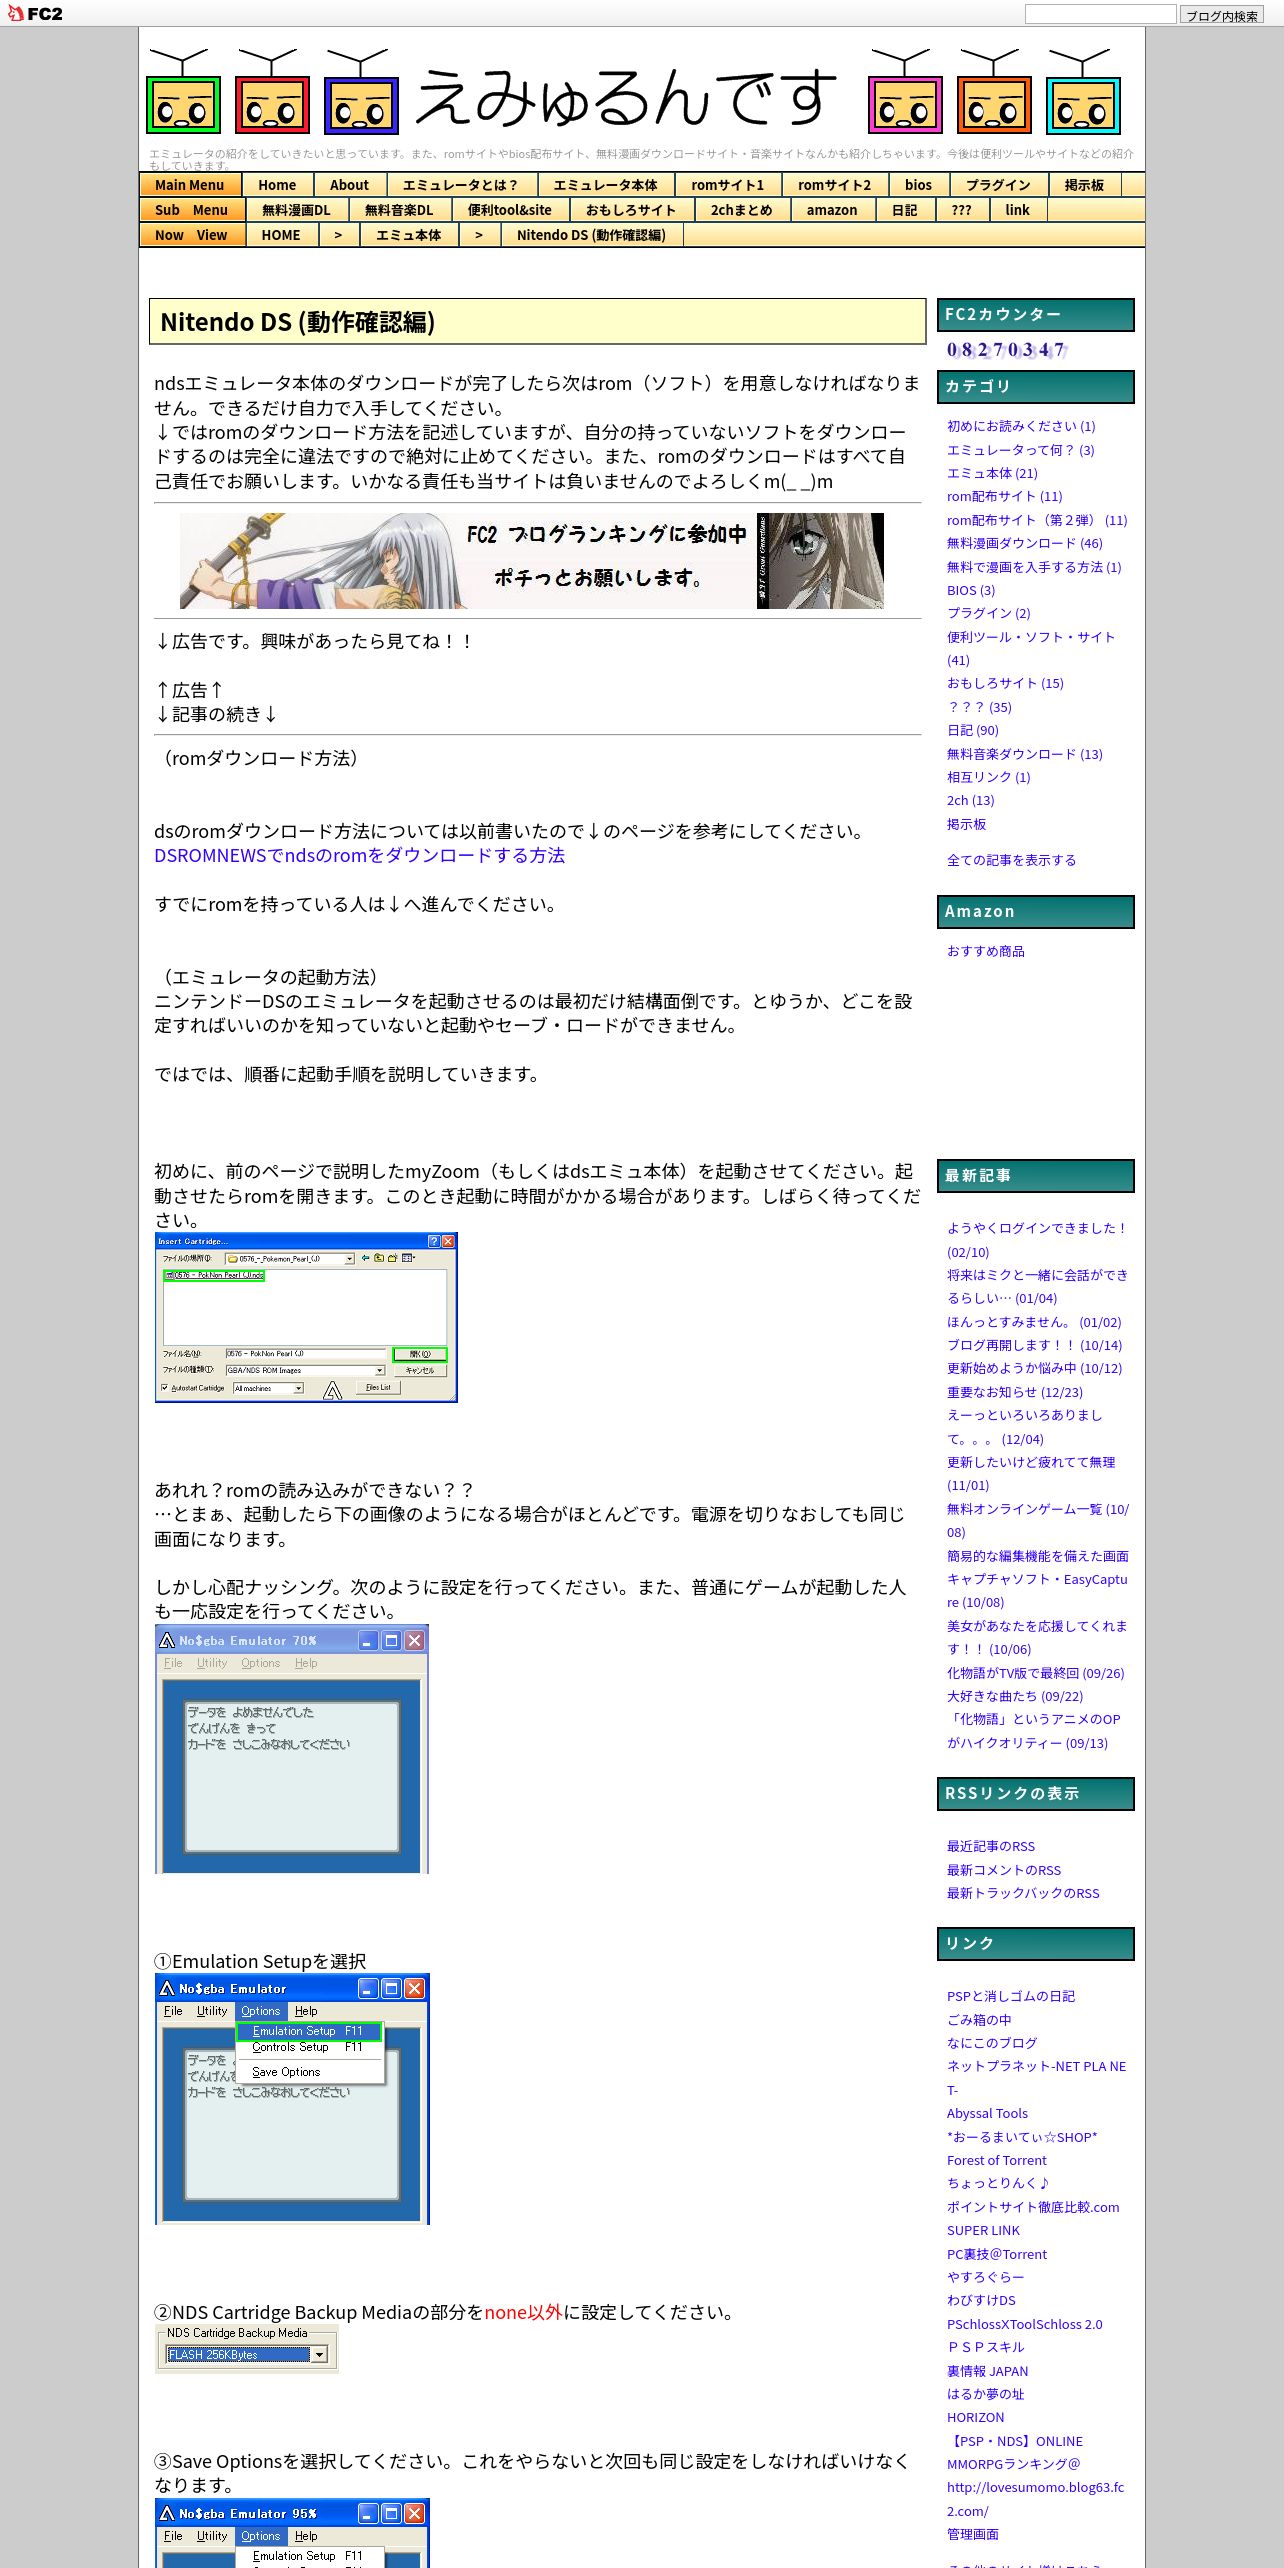Click the green TV mascot icon
The width and height of the screenshot is (1284, 2568).
click(x=183, y=91)
